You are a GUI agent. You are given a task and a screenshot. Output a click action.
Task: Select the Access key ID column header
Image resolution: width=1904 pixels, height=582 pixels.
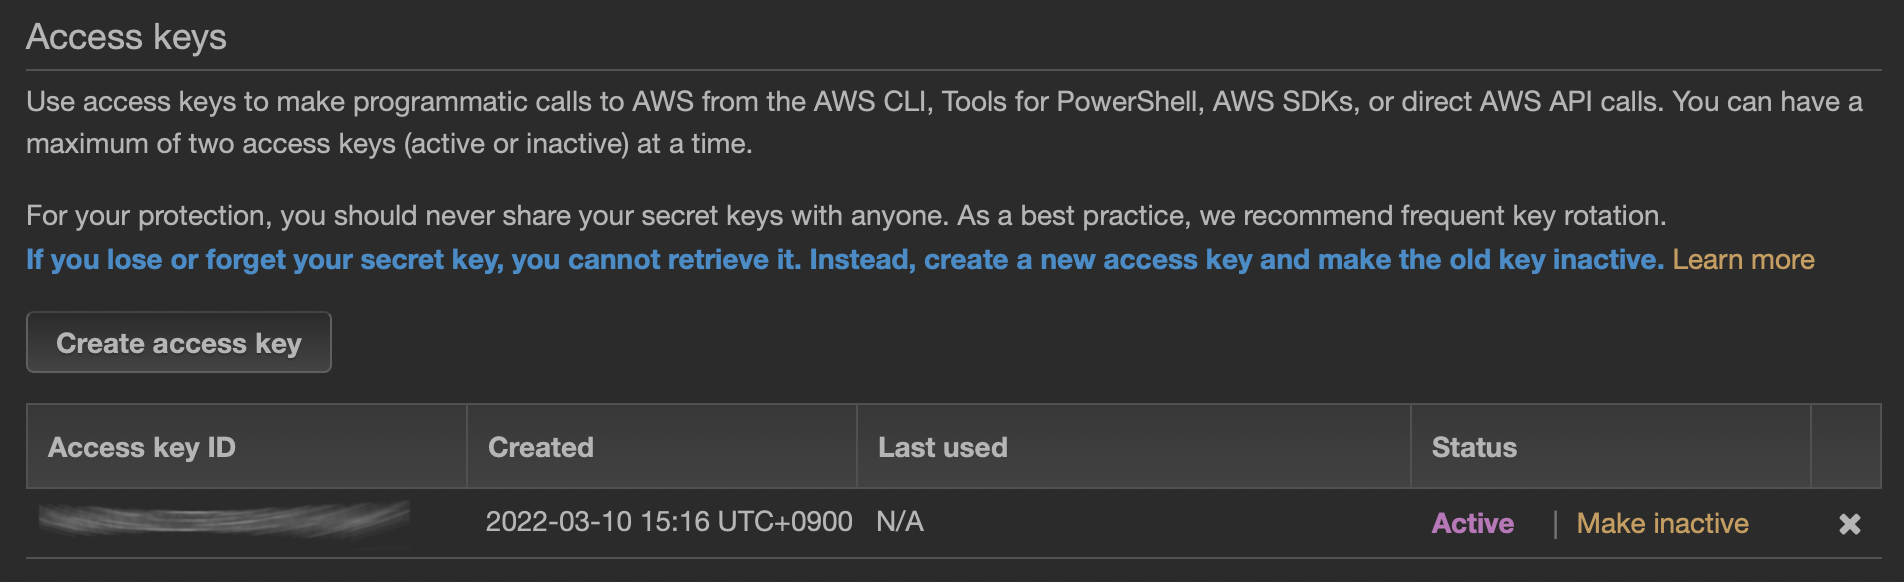click(142, 447)
